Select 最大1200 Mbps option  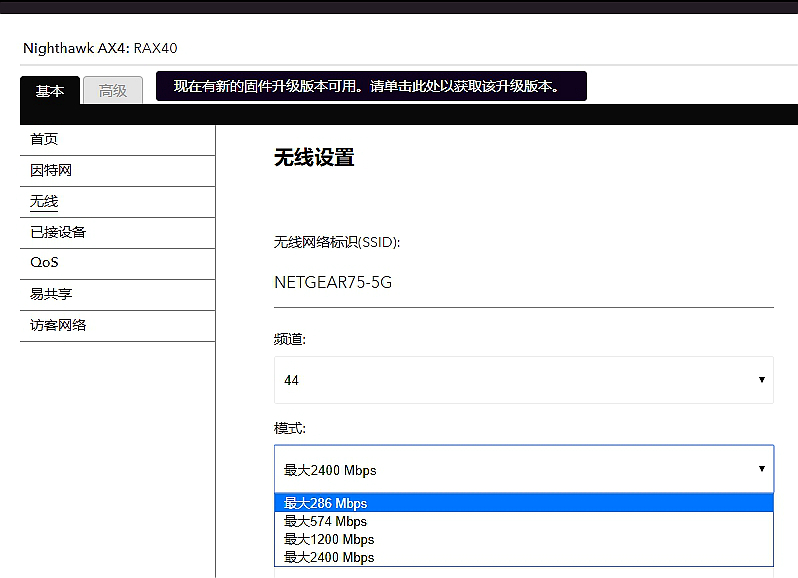click(x=524, y=539)
